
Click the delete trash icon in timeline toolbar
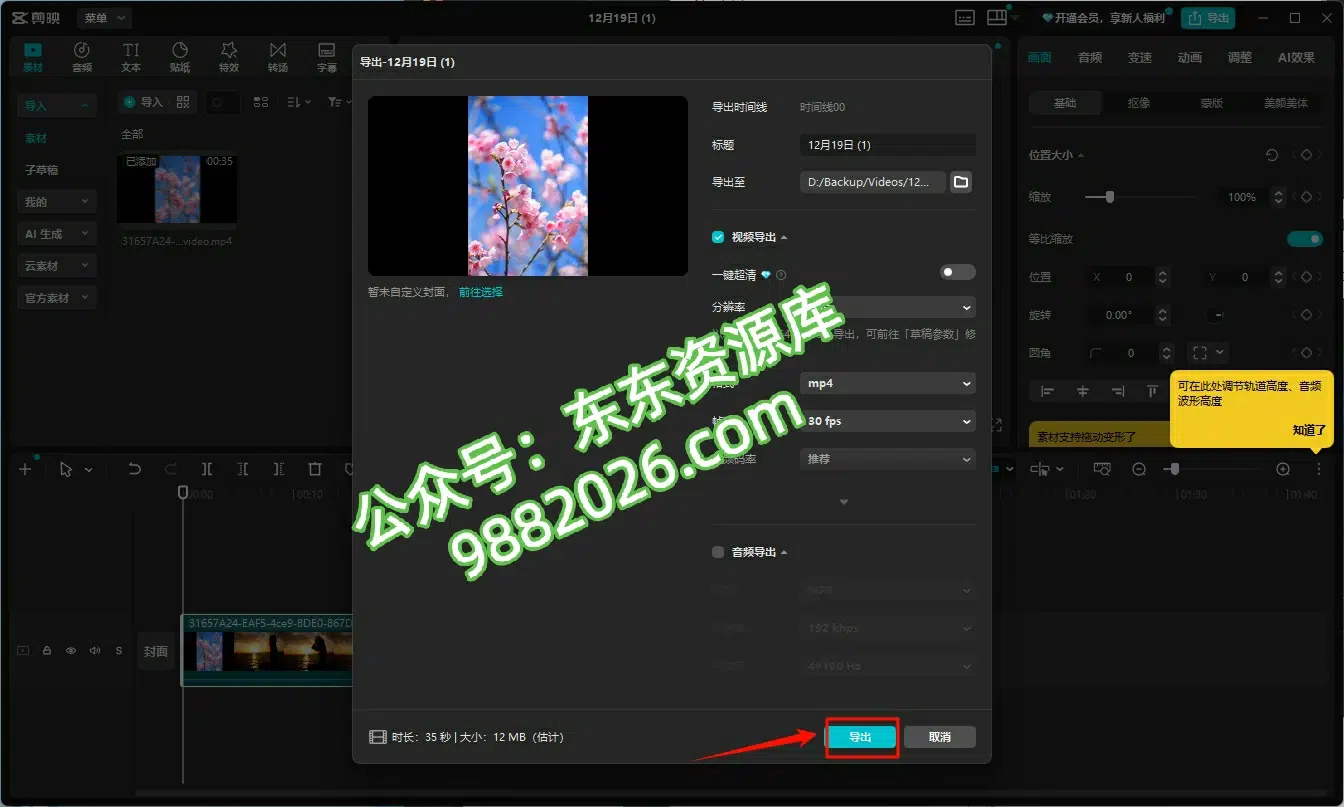pos(315,469)
